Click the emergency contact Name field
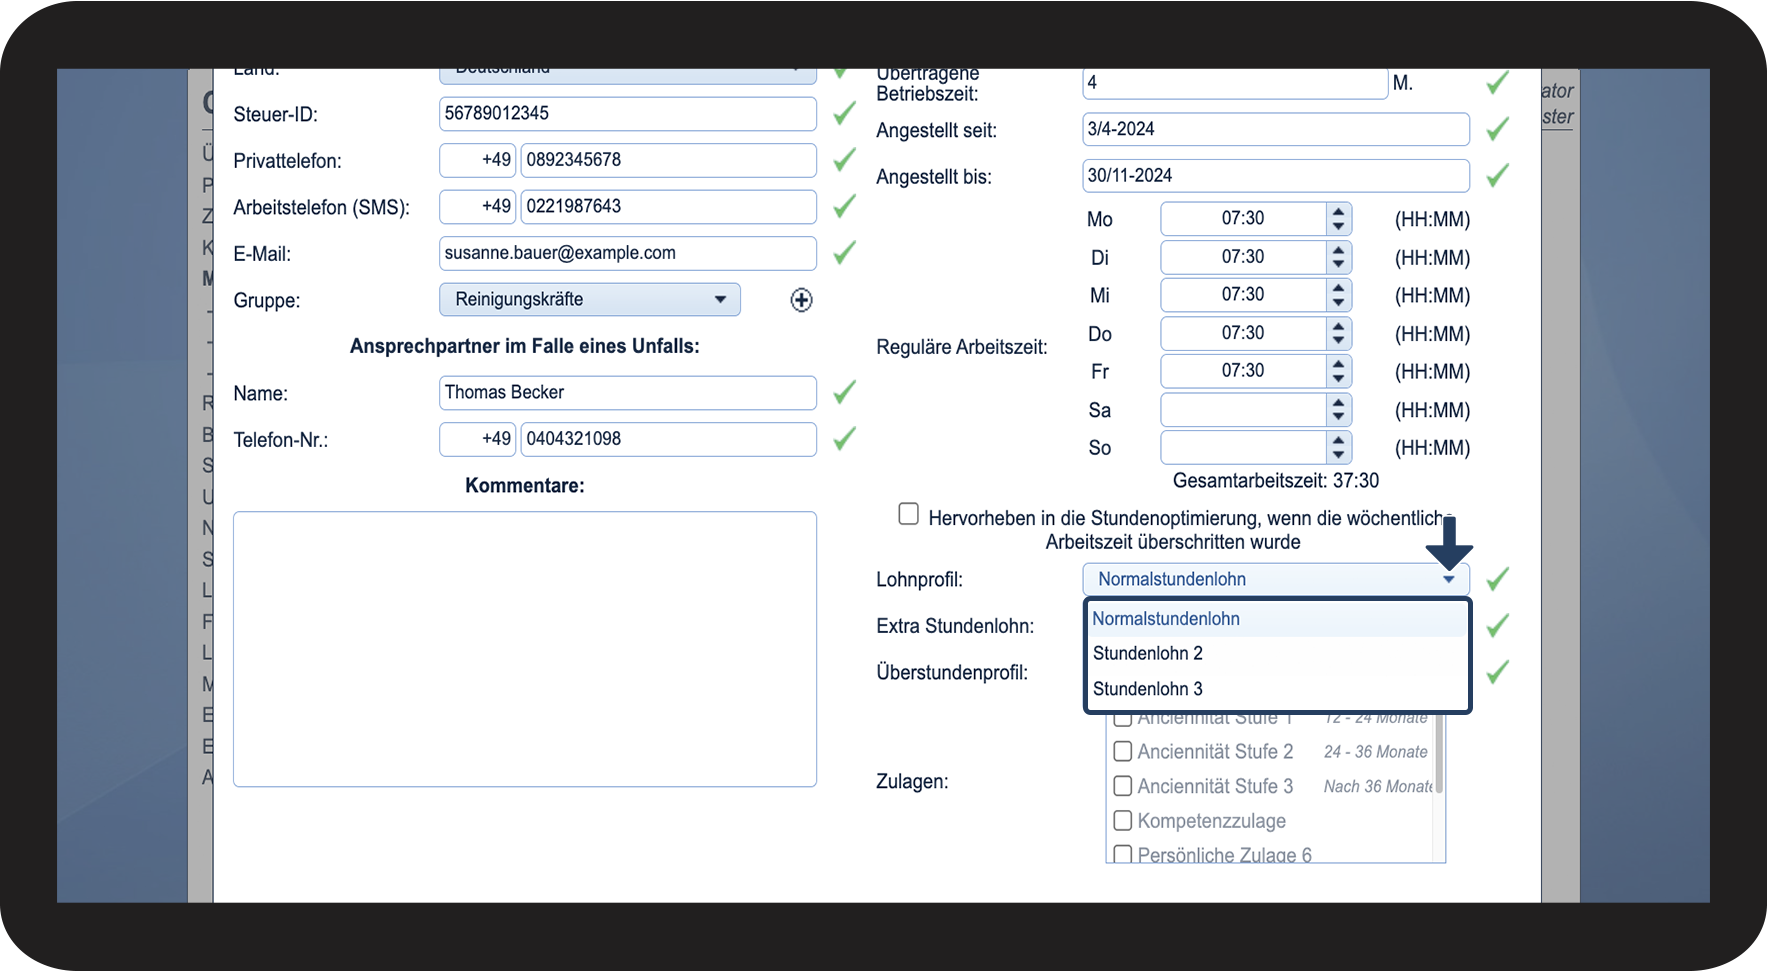Image resolution: width=1767 pixels, height=971 pixels. click(x=628, y=393)
